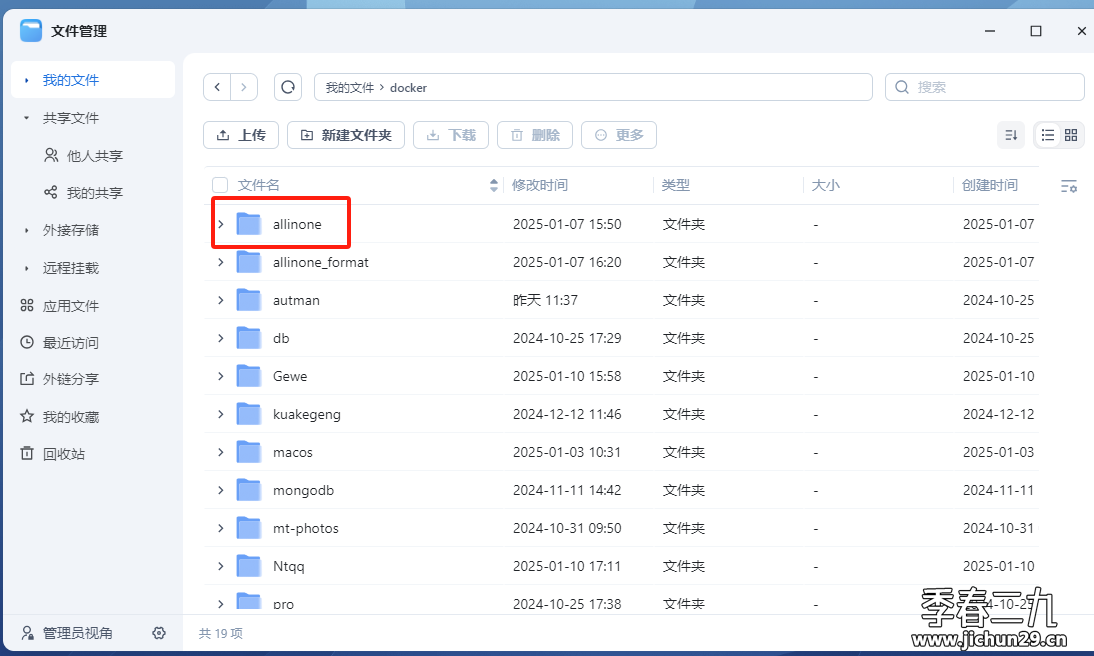Open settings gear next to 管理员视角
The image size is (1094, 656).
159,633
